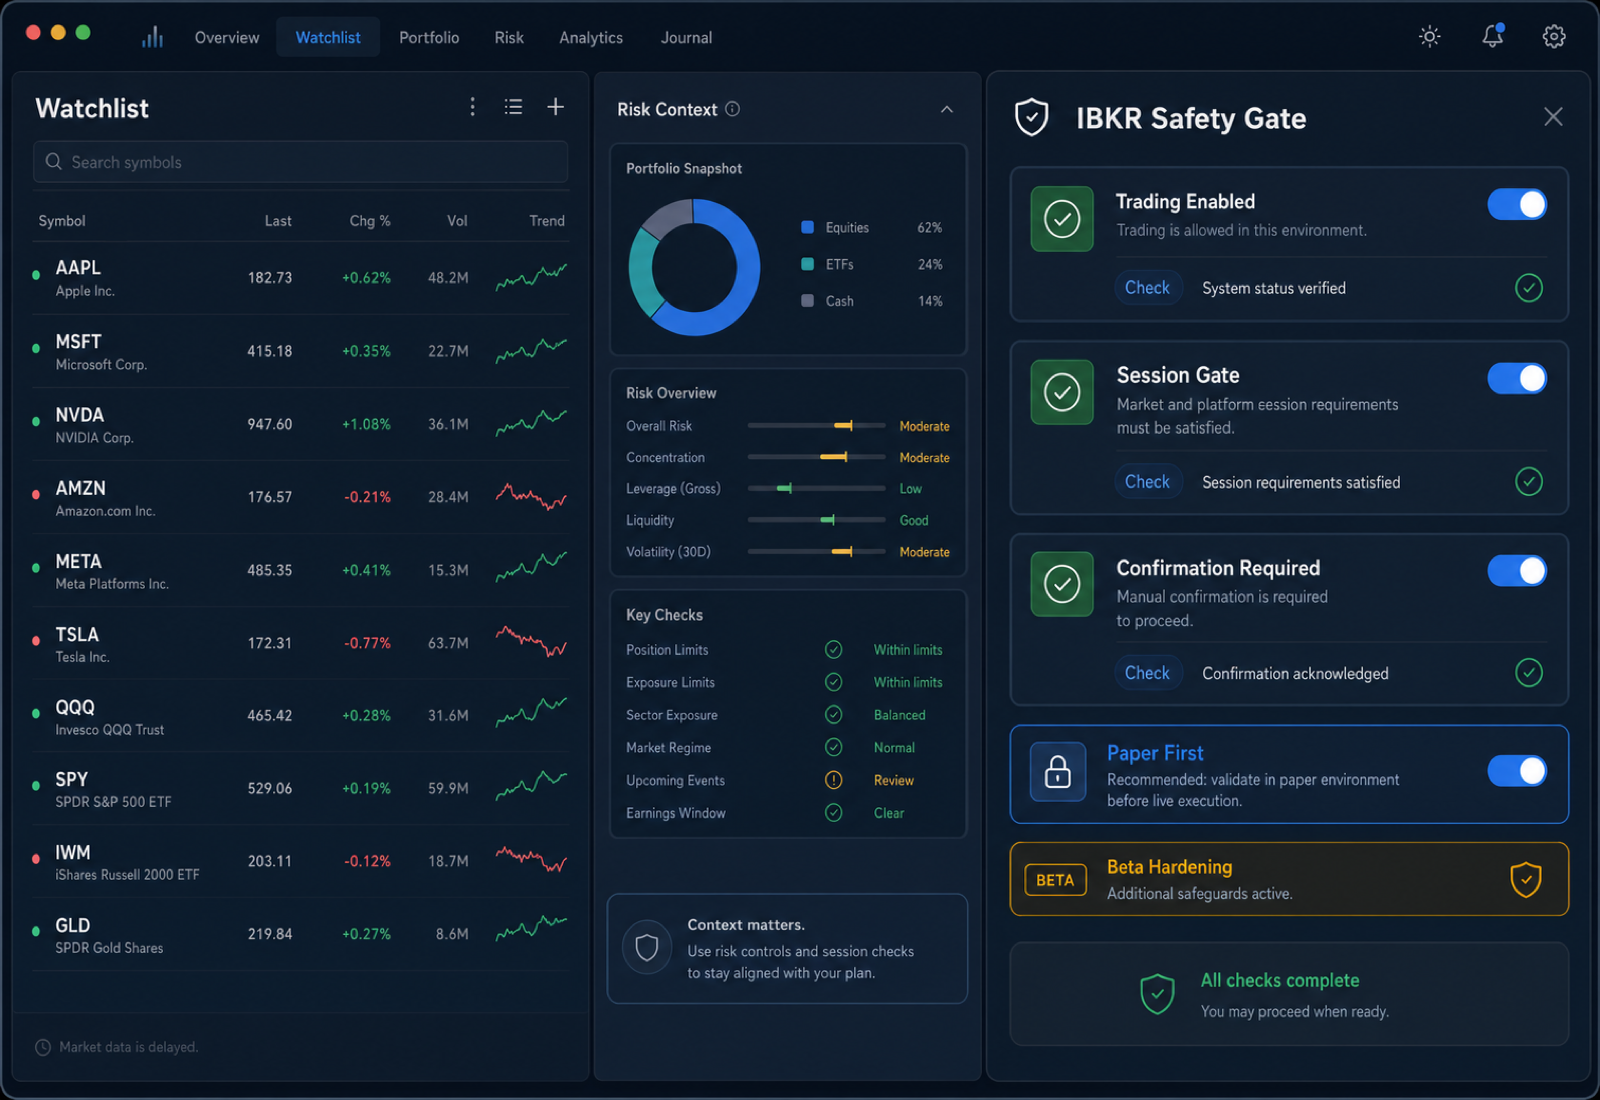Click the ETFs teal legend swatch
This screenshot has height=1100, width=1600.
pos(807,264)
